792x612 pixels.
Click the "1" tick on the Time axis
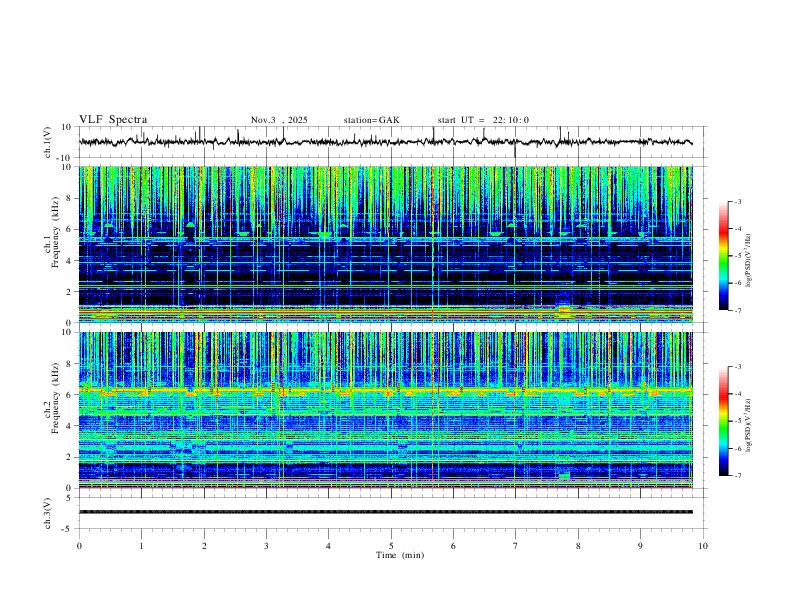pyautogui.click(x=141, y=546)
